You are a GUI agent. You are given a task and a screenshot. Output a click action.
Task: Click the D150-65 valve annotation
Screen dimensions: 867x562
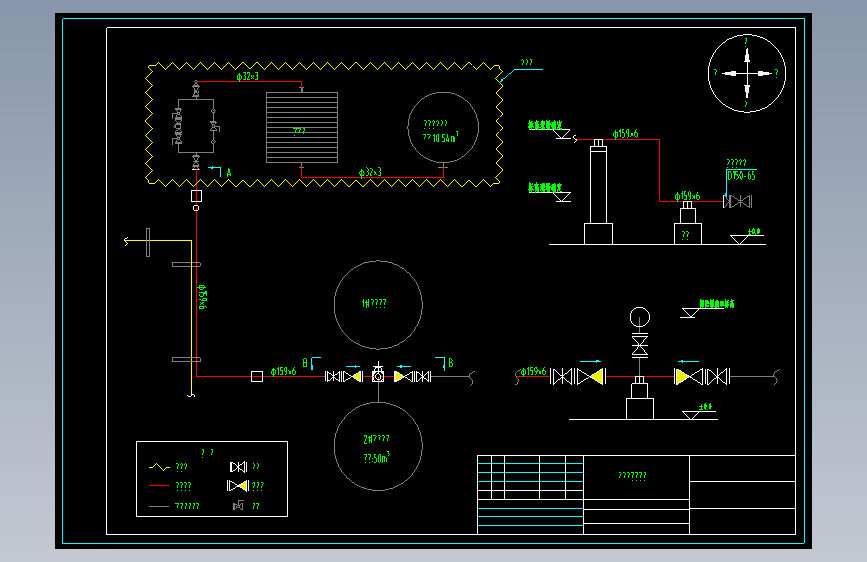(741, 176)
